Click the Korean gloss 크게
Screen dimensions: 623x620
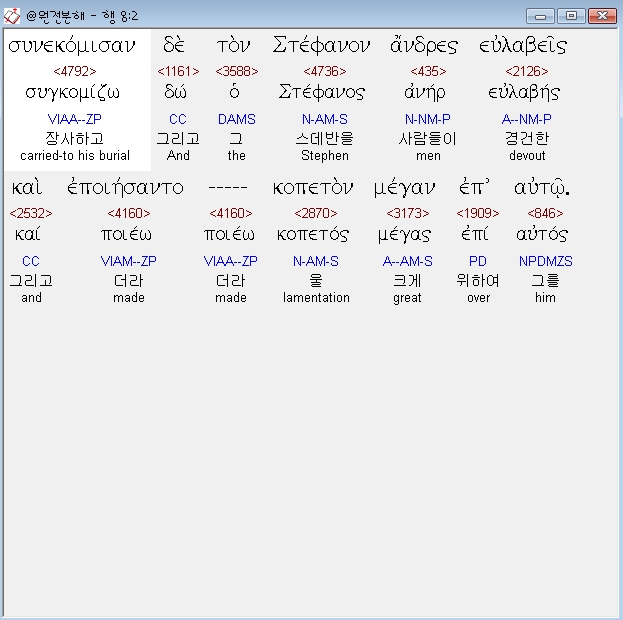point(408,281)
